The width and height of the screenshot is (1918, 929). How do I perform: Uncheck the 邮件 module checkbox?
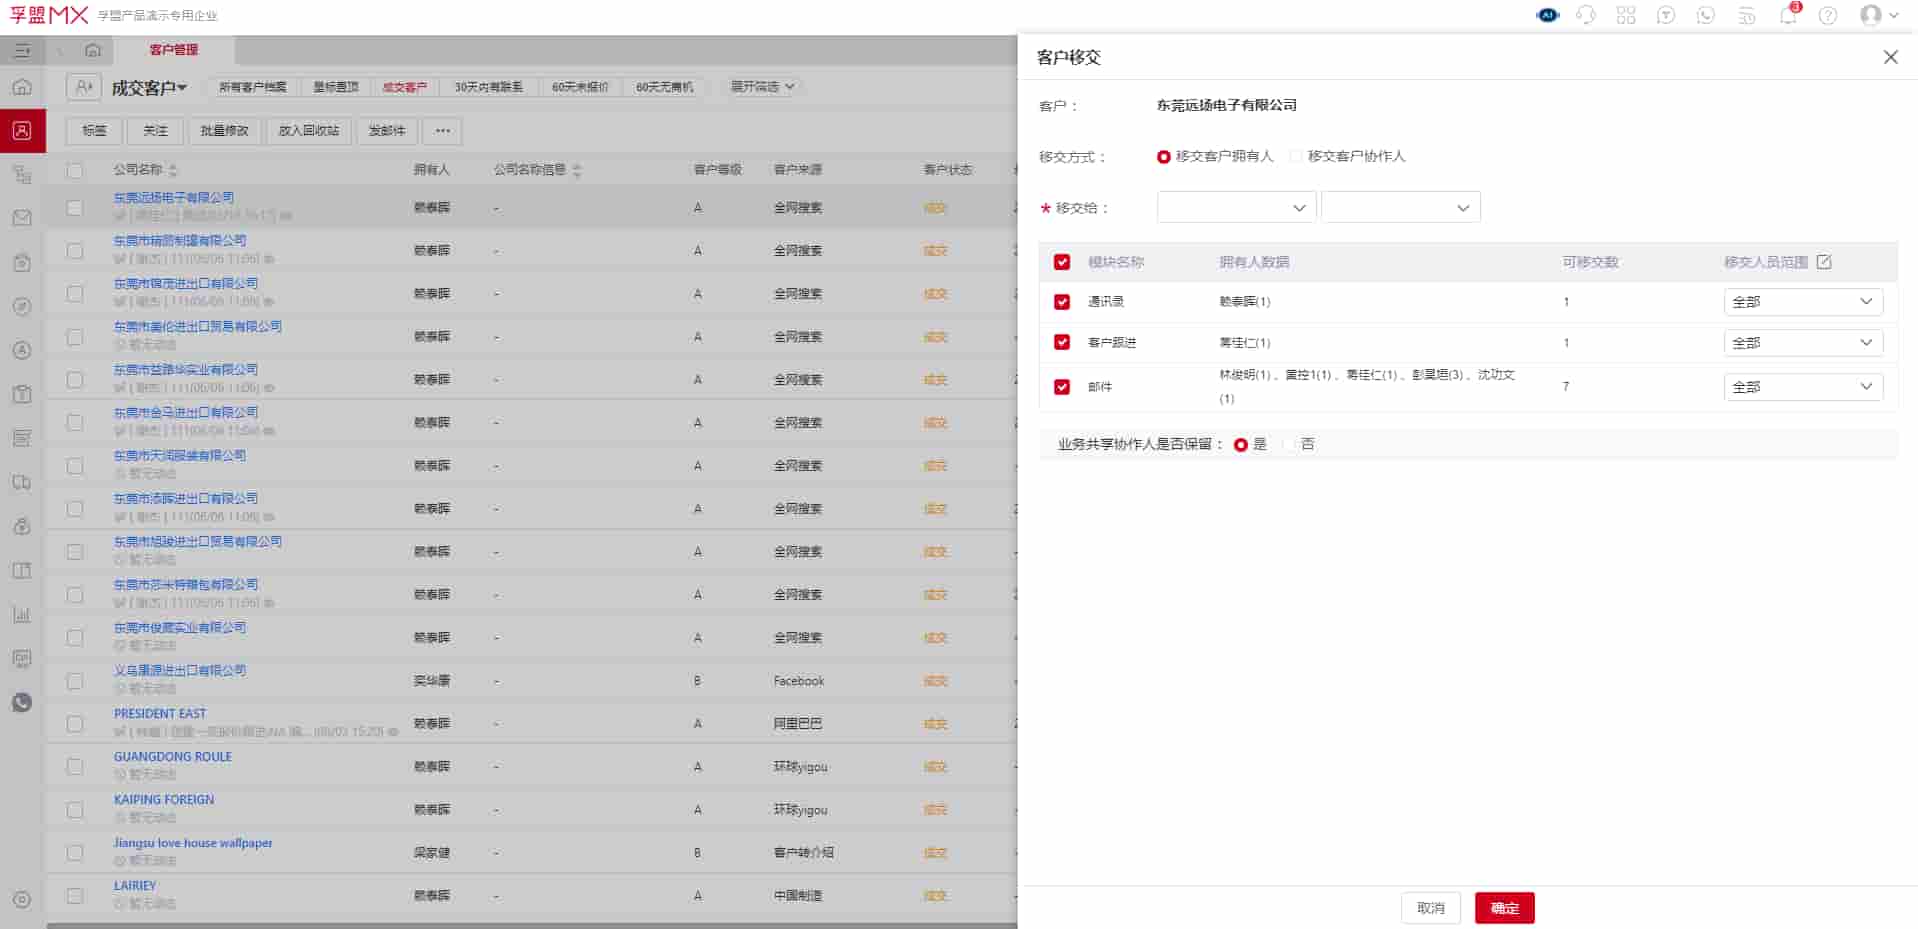pyautogui.click(x=1062, y=387)
